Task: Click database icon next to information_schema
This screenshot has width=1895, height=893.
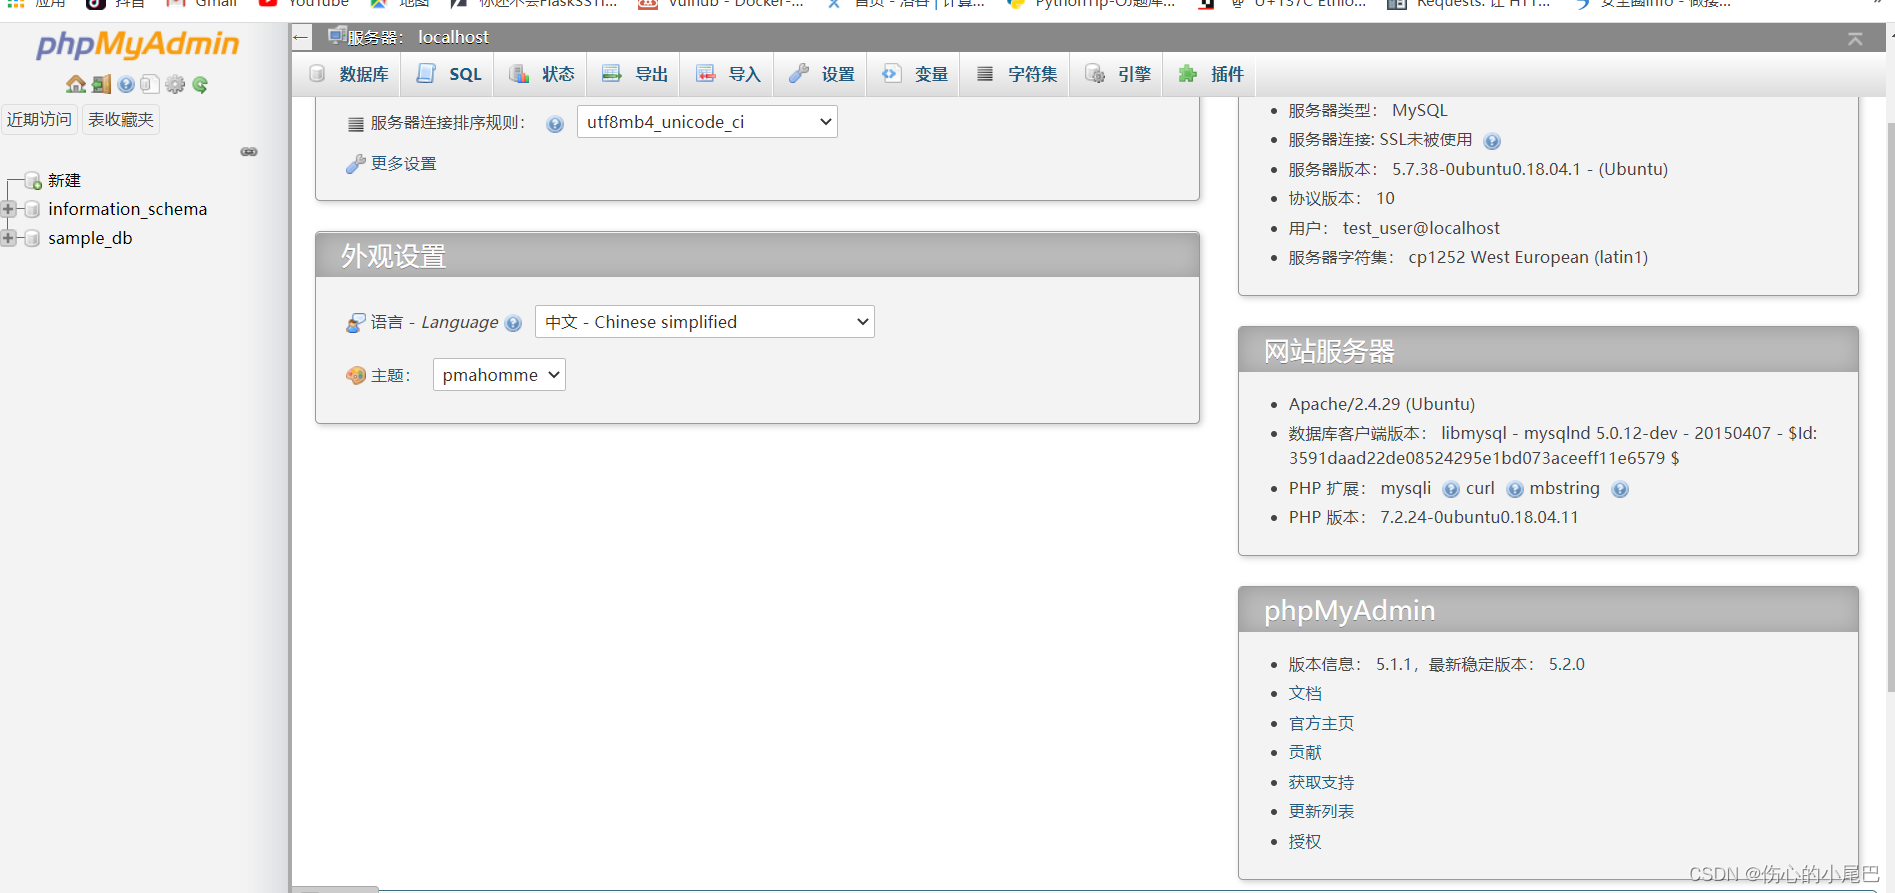Action: pos(32,209)
